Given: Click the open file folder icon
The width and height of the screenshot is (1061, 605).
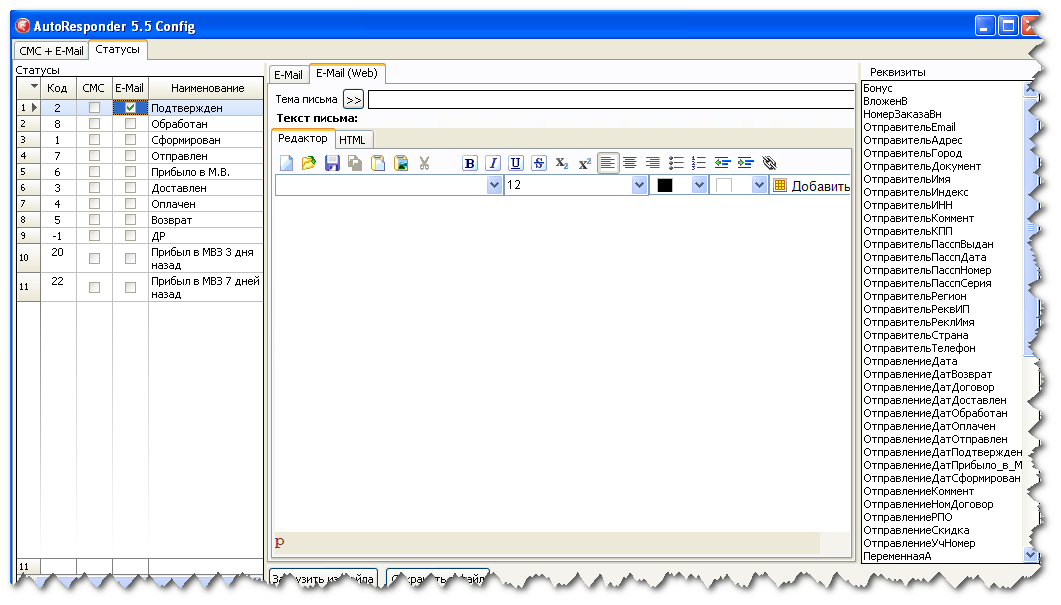Looking at the screenshot, I should pyautogui.click(x=309, y=163).
